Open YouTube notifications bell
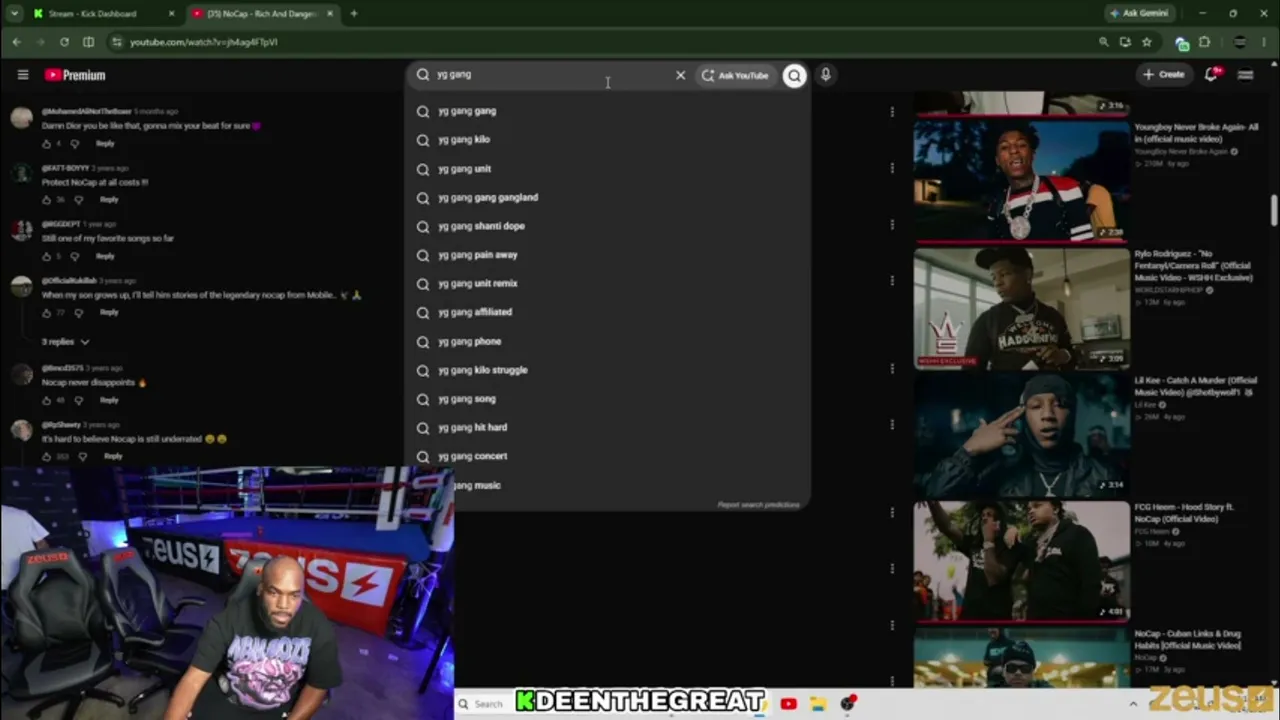The image size is (1280, 720). (1212, 75)
